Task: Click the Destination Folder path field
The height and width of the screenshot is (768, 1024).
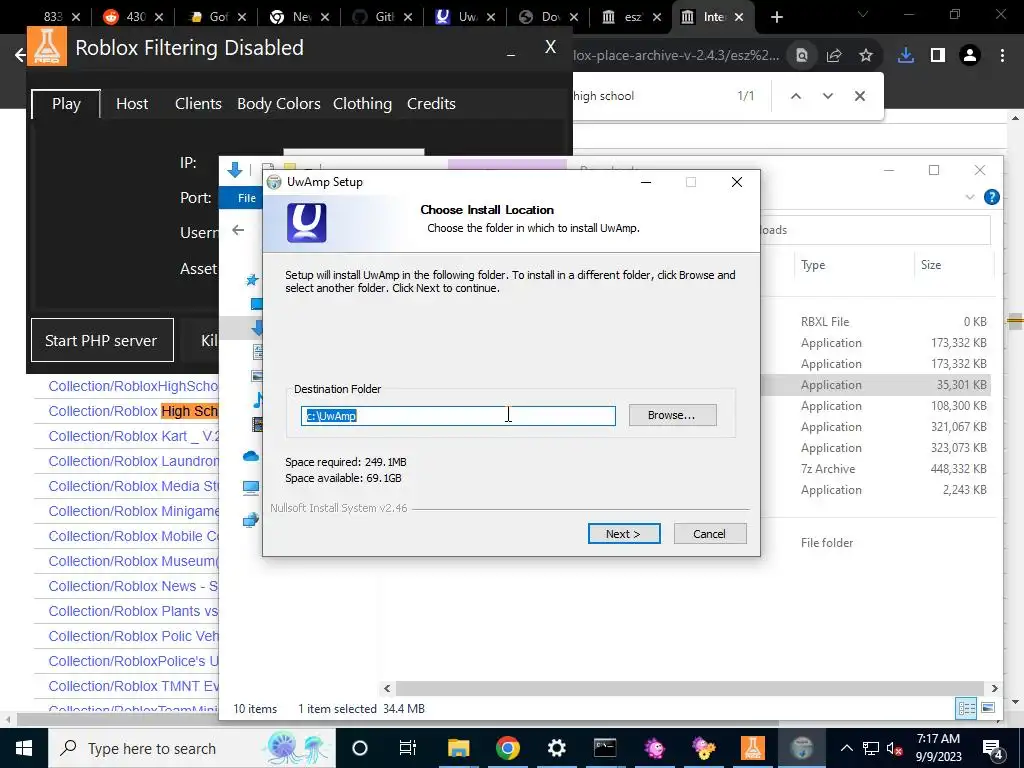Action: tap(458, 416)
